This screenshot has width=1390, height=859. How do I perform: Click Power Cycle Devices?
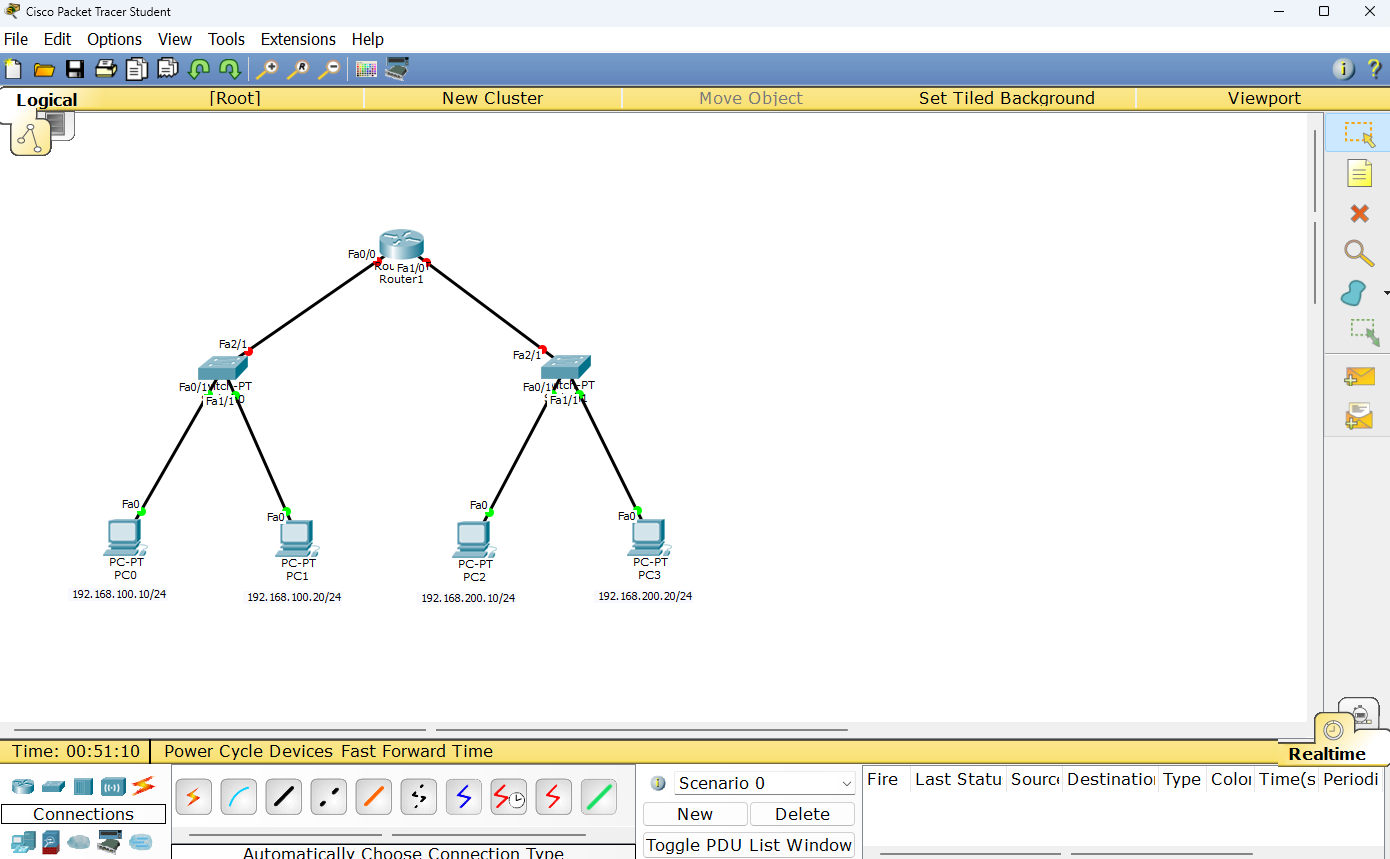248,751
